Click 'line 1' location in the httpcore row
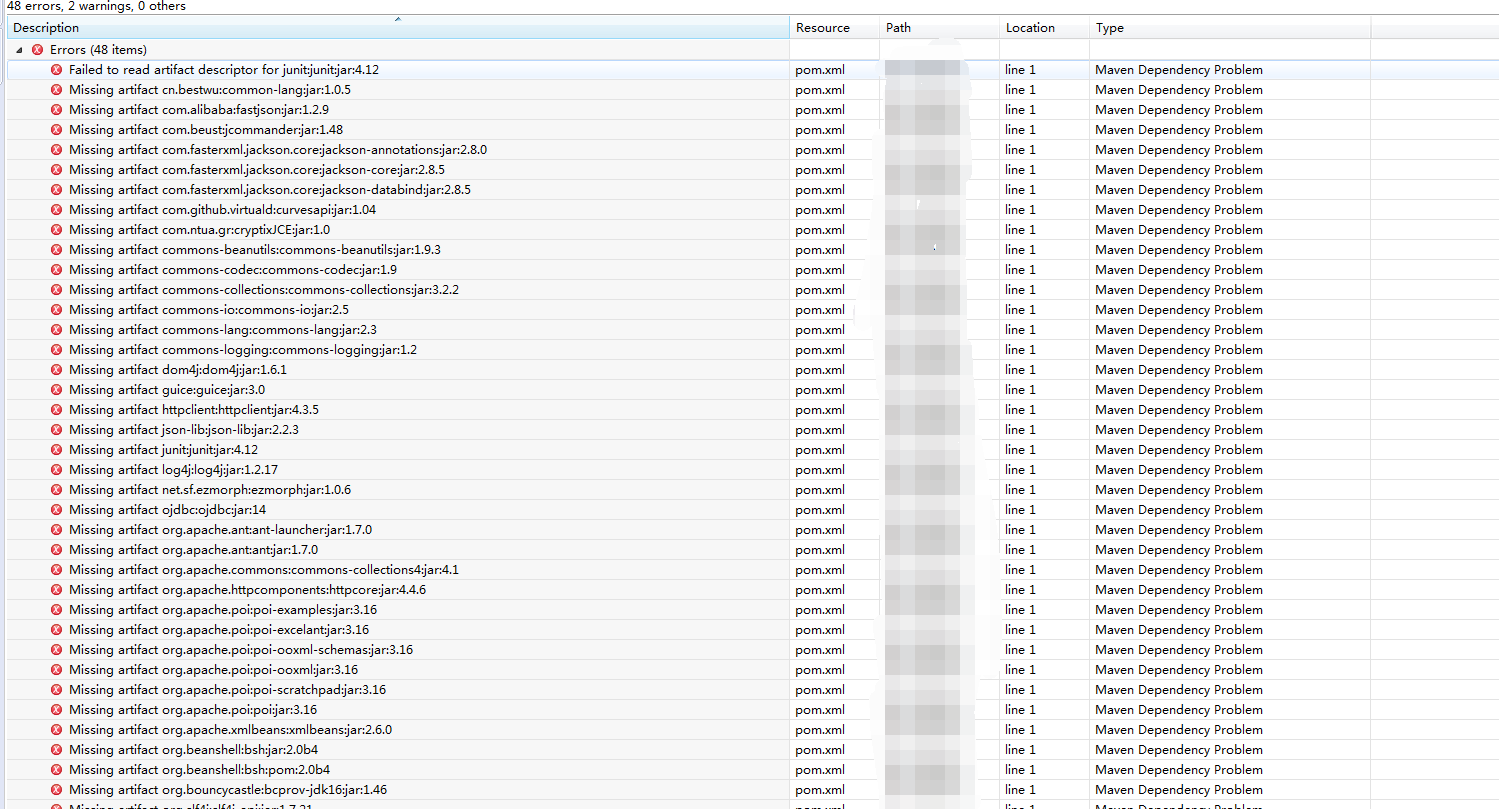This screenshot has width=1499, height=809. tap(1021, 590)
